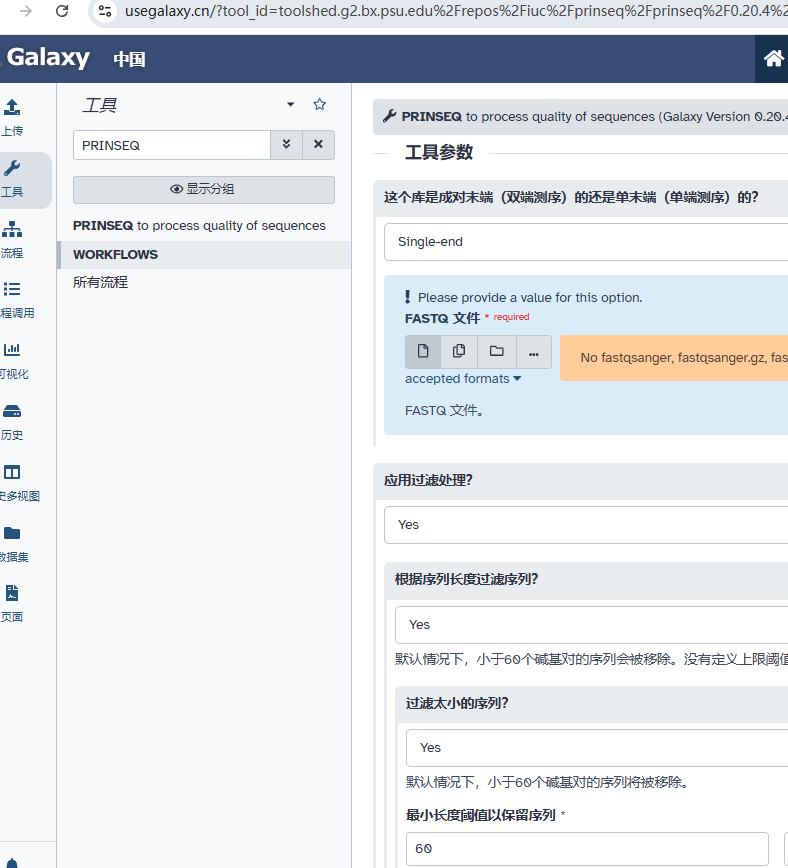Choose dataset collection folder icon
788x868 pixels.
pos(497,352)
